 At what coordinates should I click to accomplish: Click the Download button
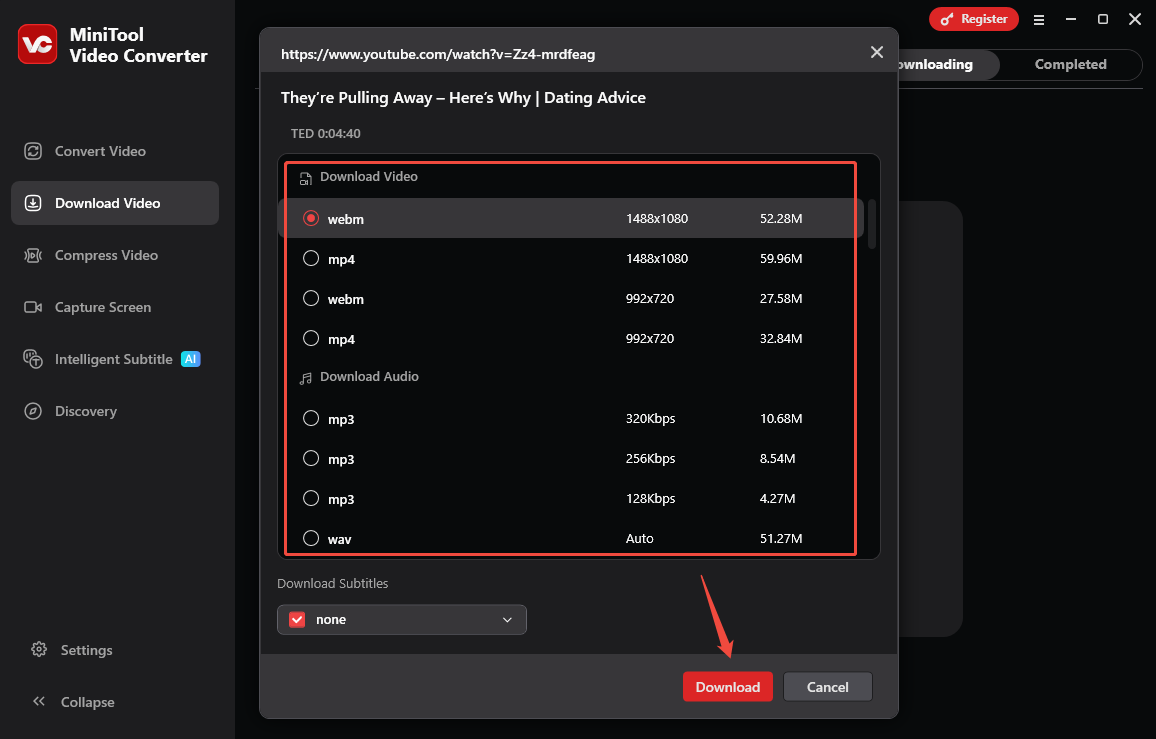click(727, 687)
